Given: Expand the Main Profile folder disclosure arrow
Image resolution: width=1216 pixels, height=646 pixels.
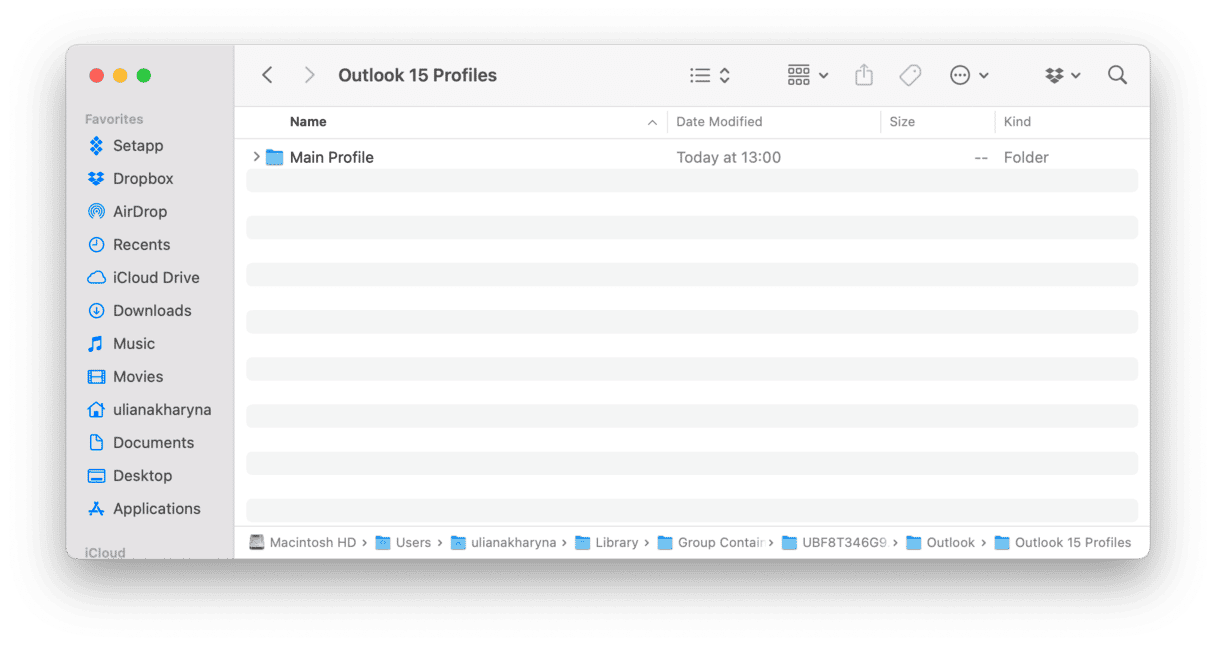Looking at the screenshot, I should pyautogui.click(x=256, y=157).
